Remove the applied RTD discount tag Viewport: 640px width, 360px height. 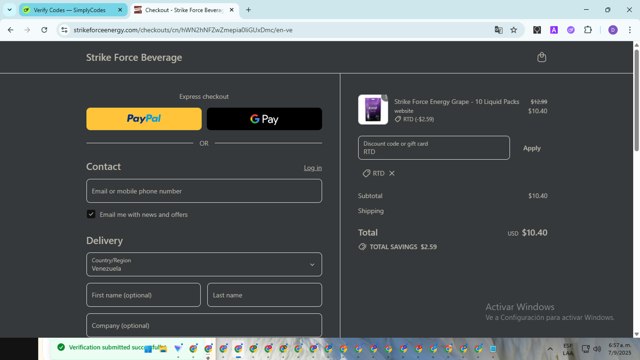392,173
